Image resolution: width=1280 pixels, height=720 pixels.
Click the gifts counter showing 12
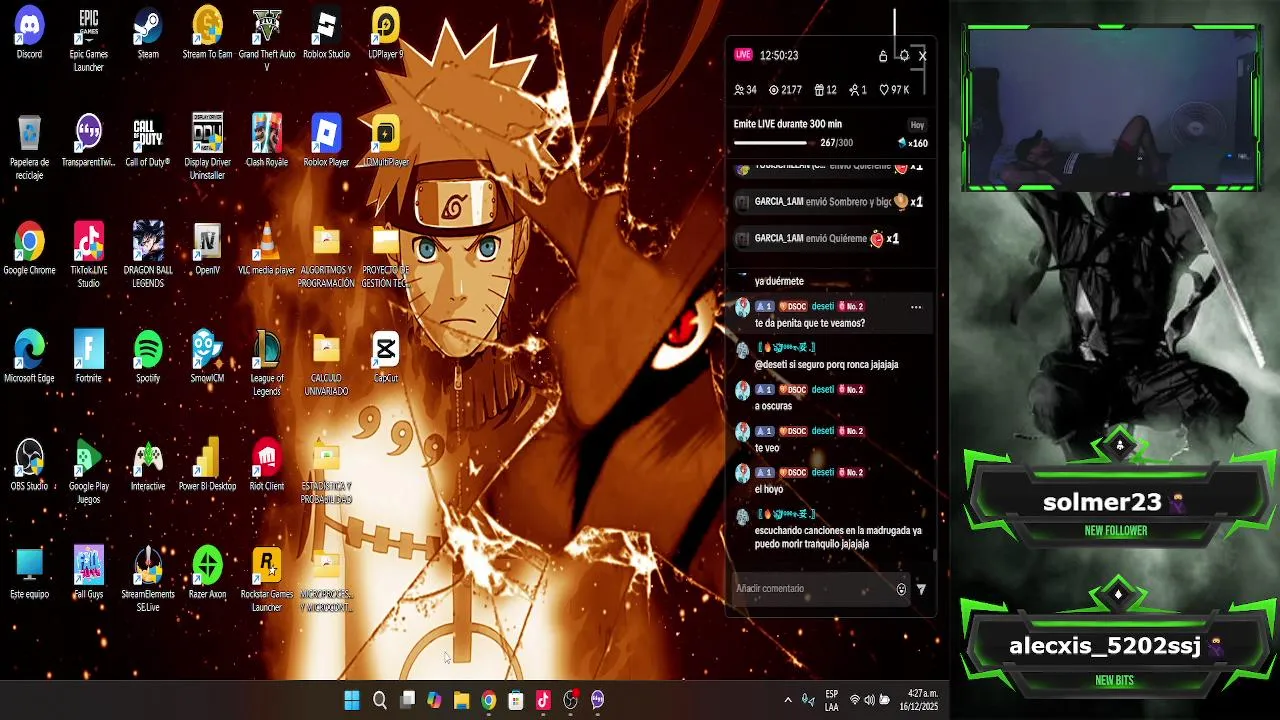[825, 90]
